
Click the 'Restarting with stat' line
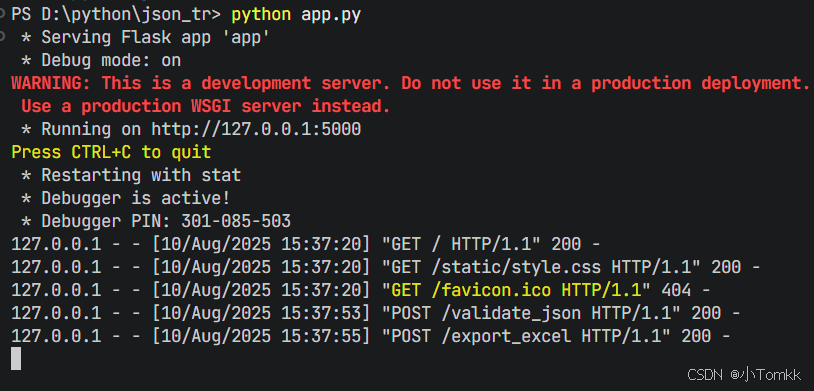coord(131,175)
